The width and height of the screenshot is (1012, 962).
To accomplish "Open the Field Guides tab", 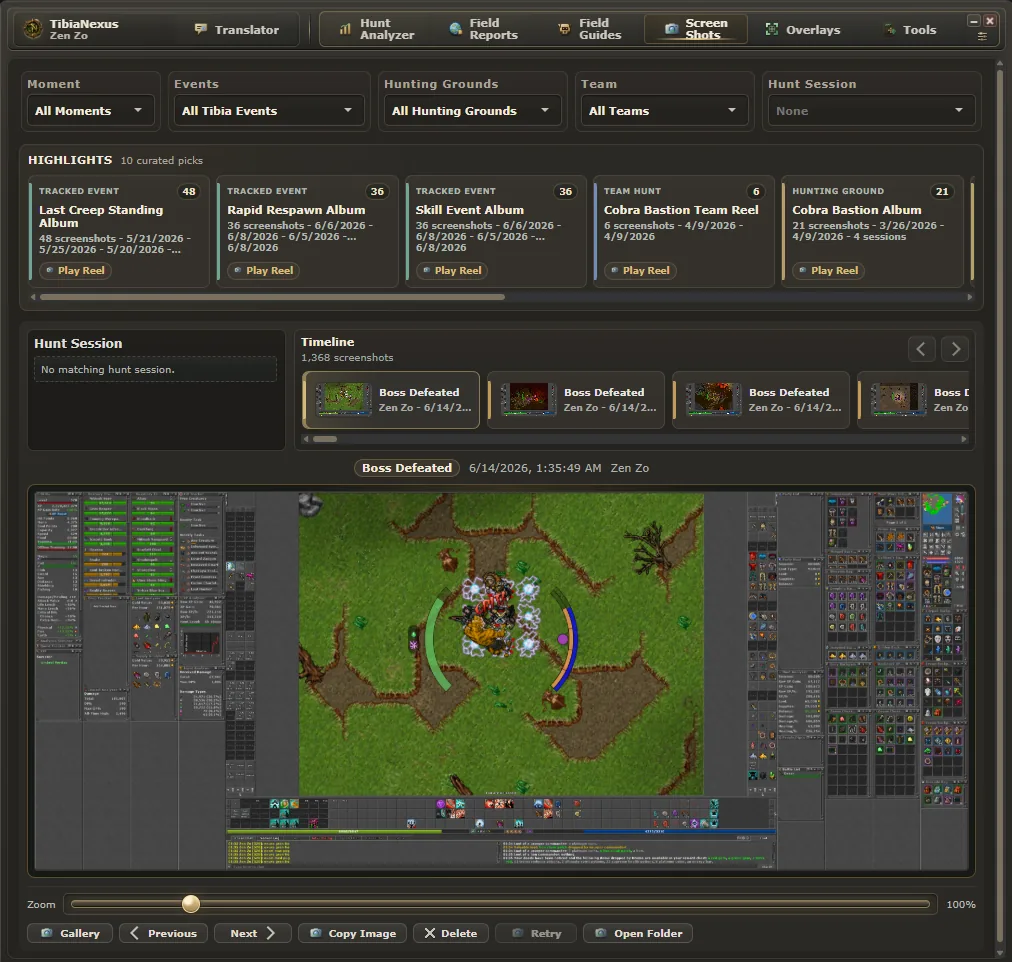I will [590, 30].
